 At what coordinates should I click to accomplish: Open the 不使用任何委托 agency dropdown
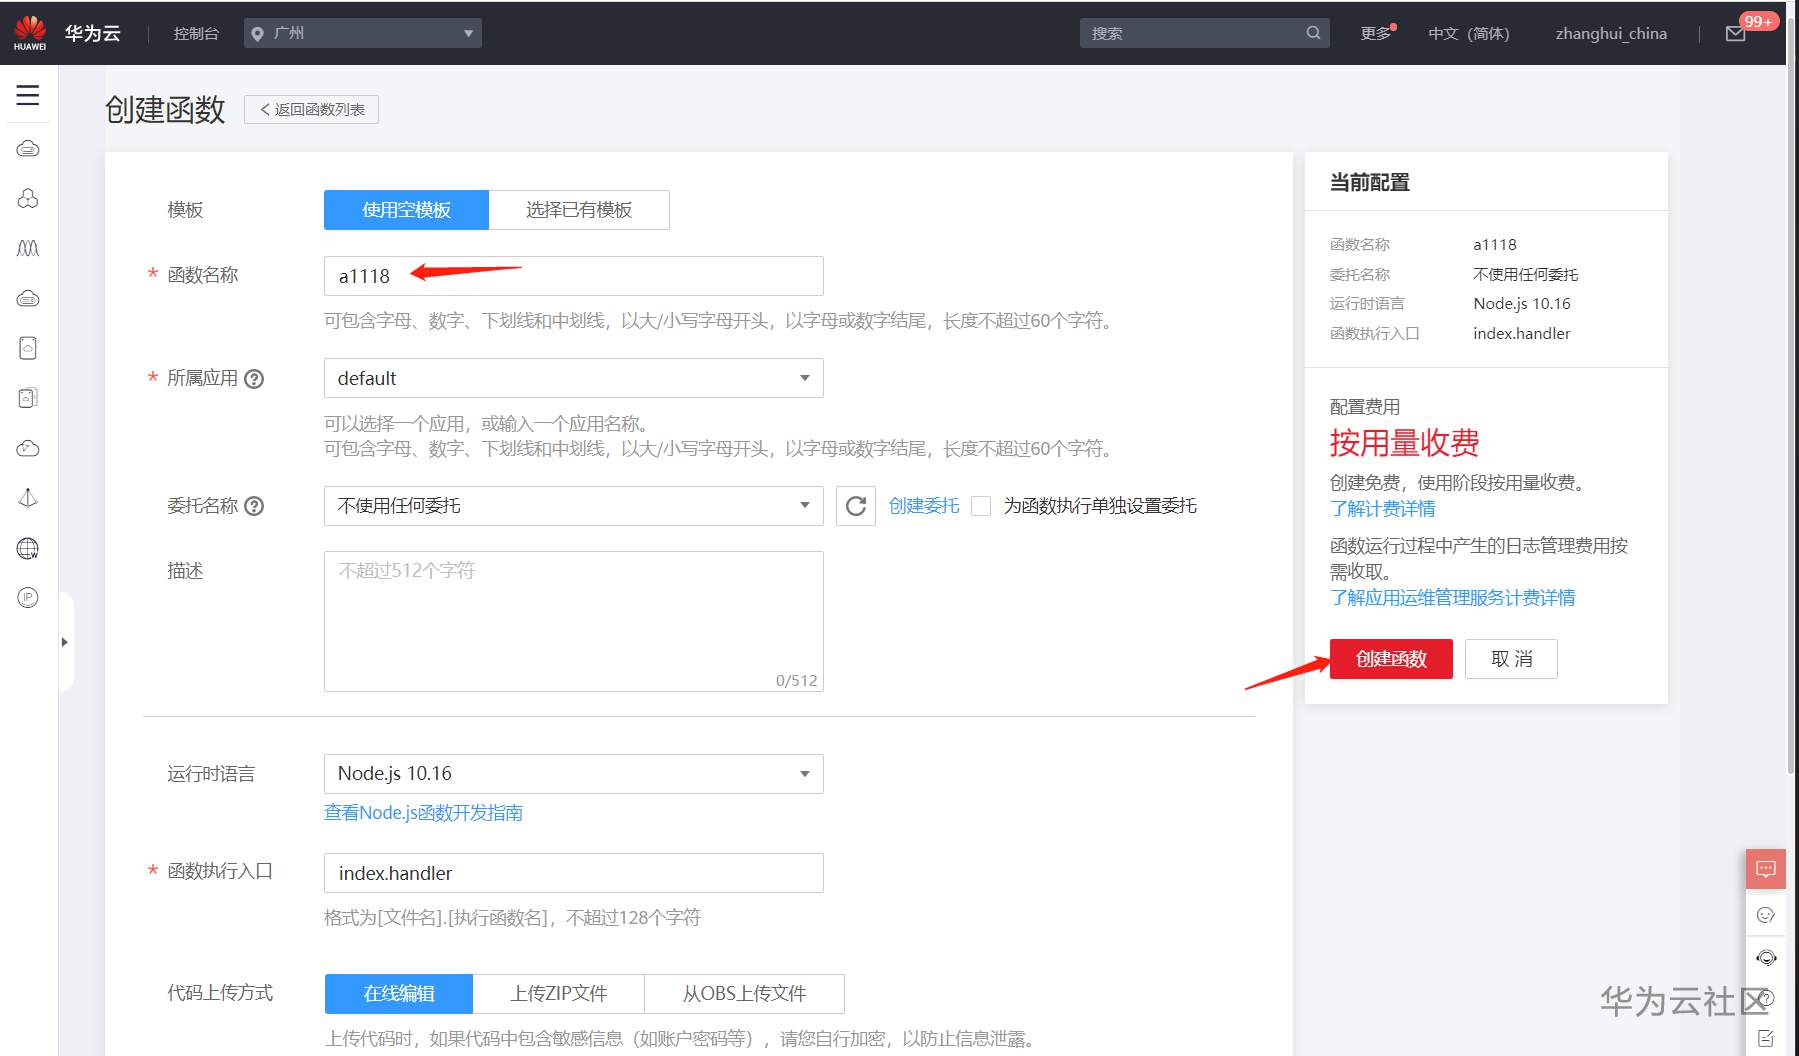574,506
